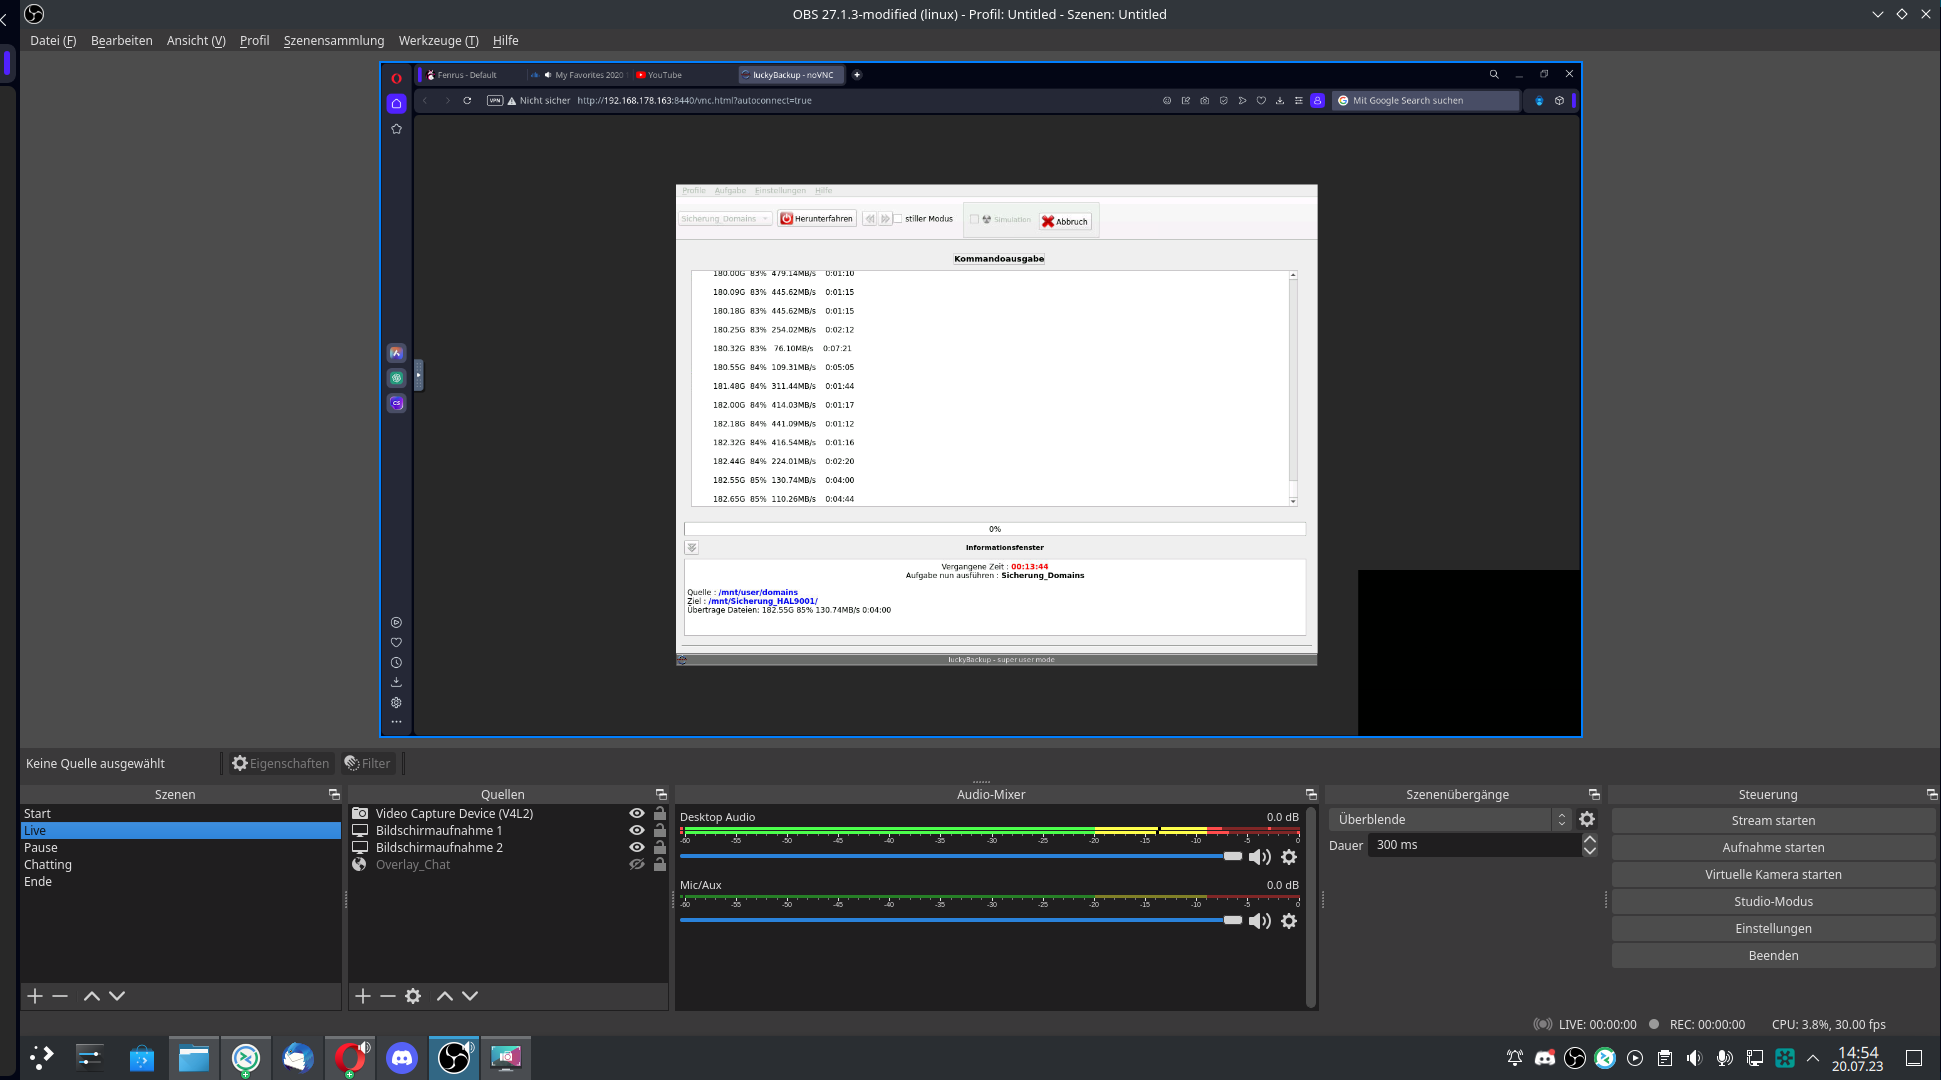Screen dimensions: 1941x1080
Task: Enable Studio-Modus
Action: point(1773,902)
